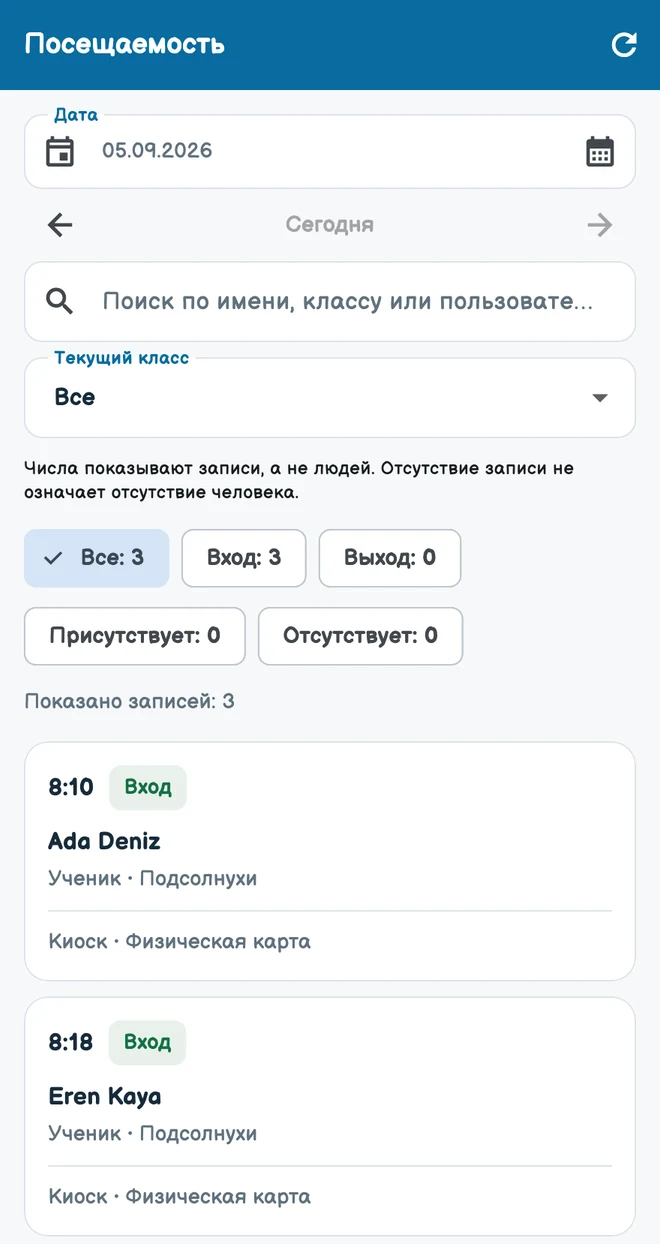Image resolution: width=660 pixels, height=1244 pixels.
Task: Open the Eren Kaya attendance card
Action: (330, 1116)
